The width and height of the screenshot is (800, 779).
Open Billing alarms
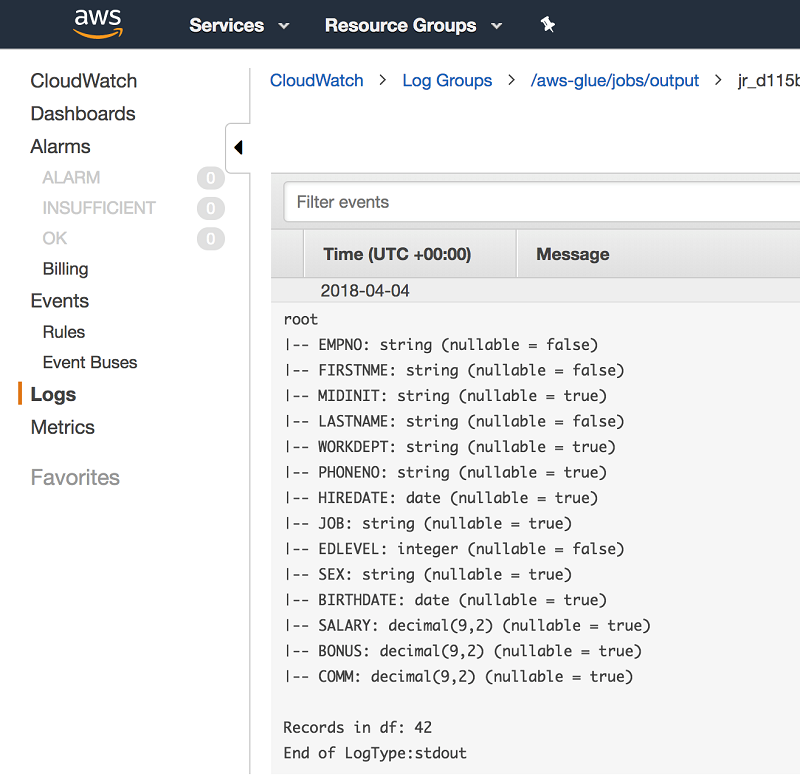pos(66,269)
